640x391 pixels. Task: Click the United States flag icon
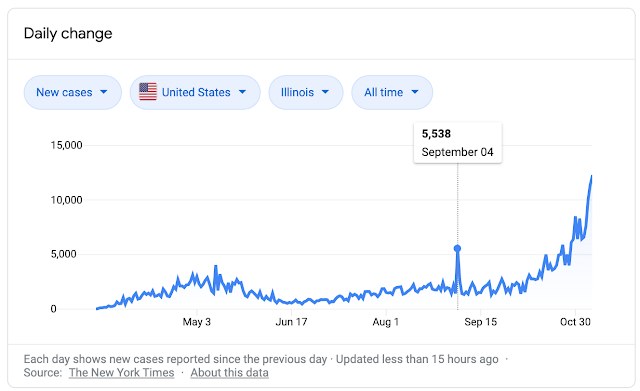pyautogui.click(x=148, y=92)
